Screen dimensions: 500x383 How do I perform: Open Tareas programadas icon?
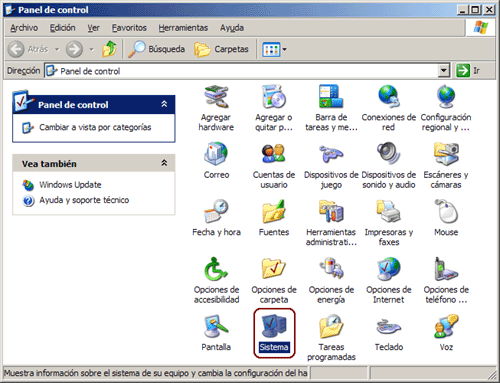[331, 326]
